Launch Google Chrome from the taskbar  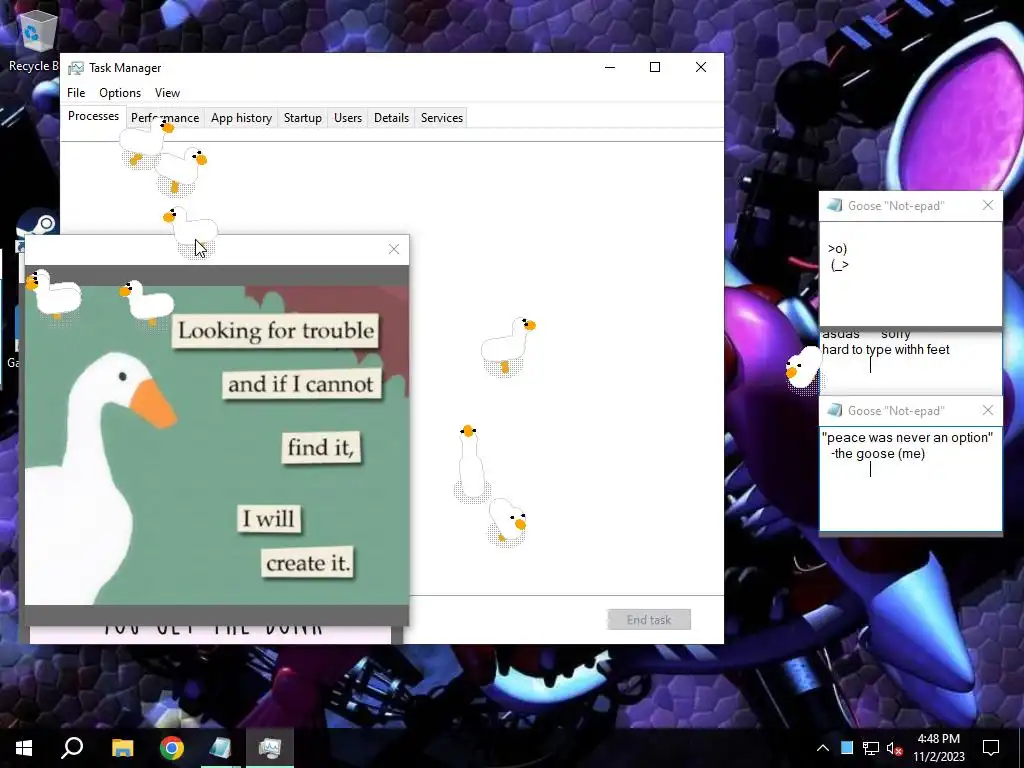172,748
